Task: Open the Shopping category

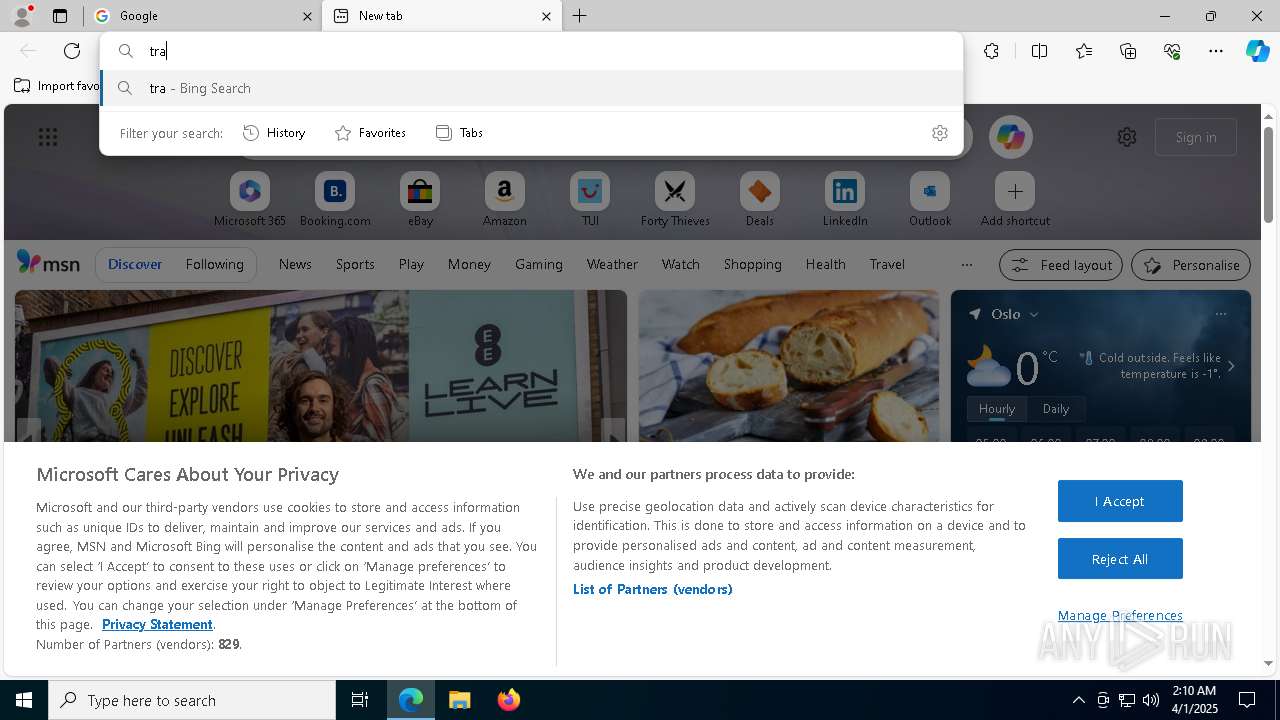Action: pos(752,264)
